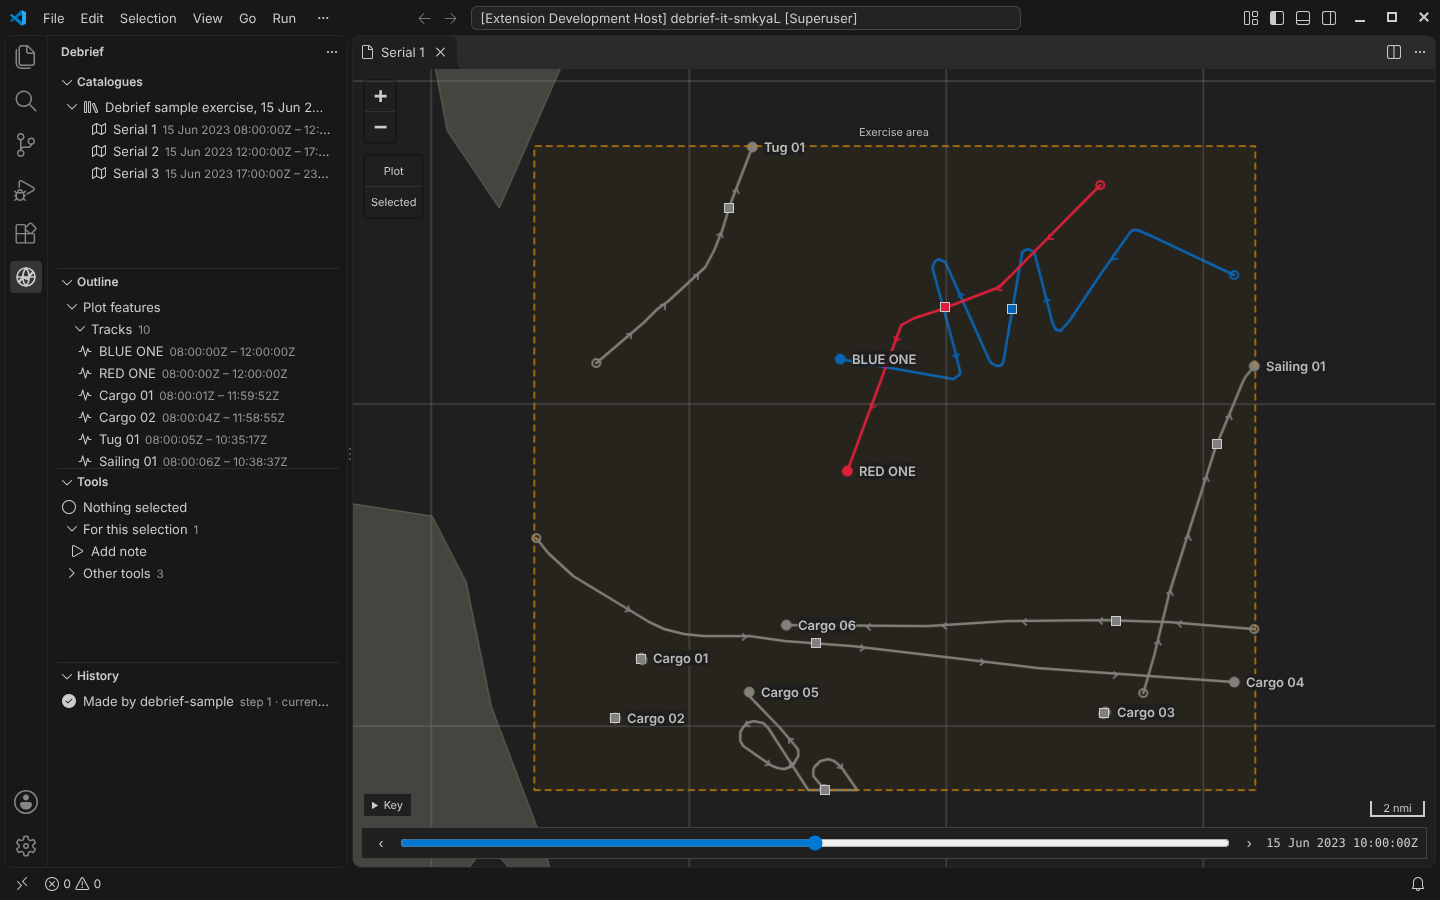Screen dimensions: 1440x900
Task: Select Cargo 01 track in Outline
Action: click(x=198, y=395)
